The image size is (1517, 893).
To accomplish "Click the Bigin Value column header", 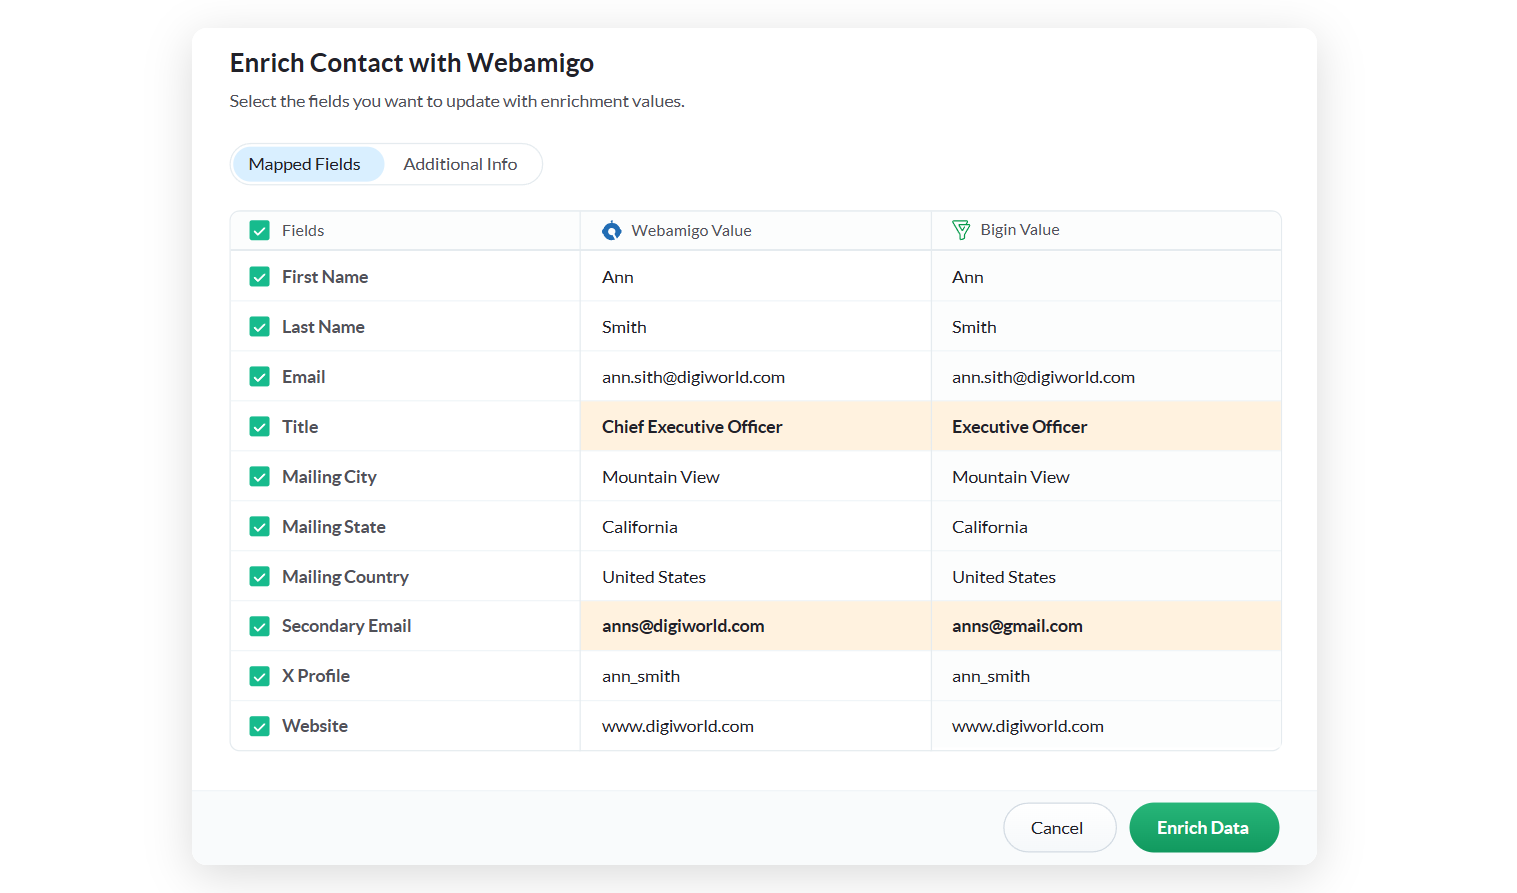I will [1019, 230].
